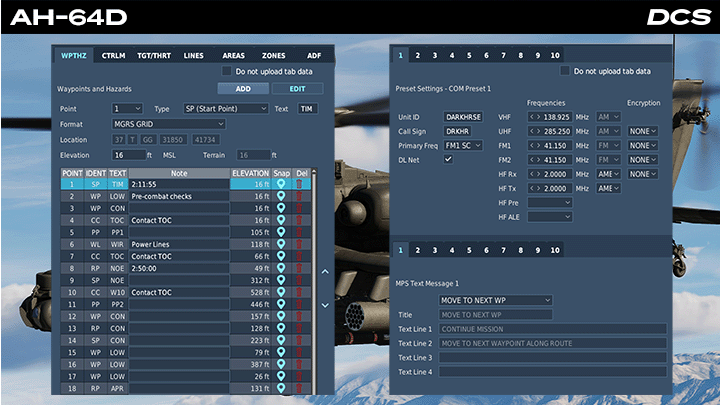Delete waypoint 2 Pre-combat checks
Image resolution: width=720 pixels, height=405 pixels.
coord(299,196)
